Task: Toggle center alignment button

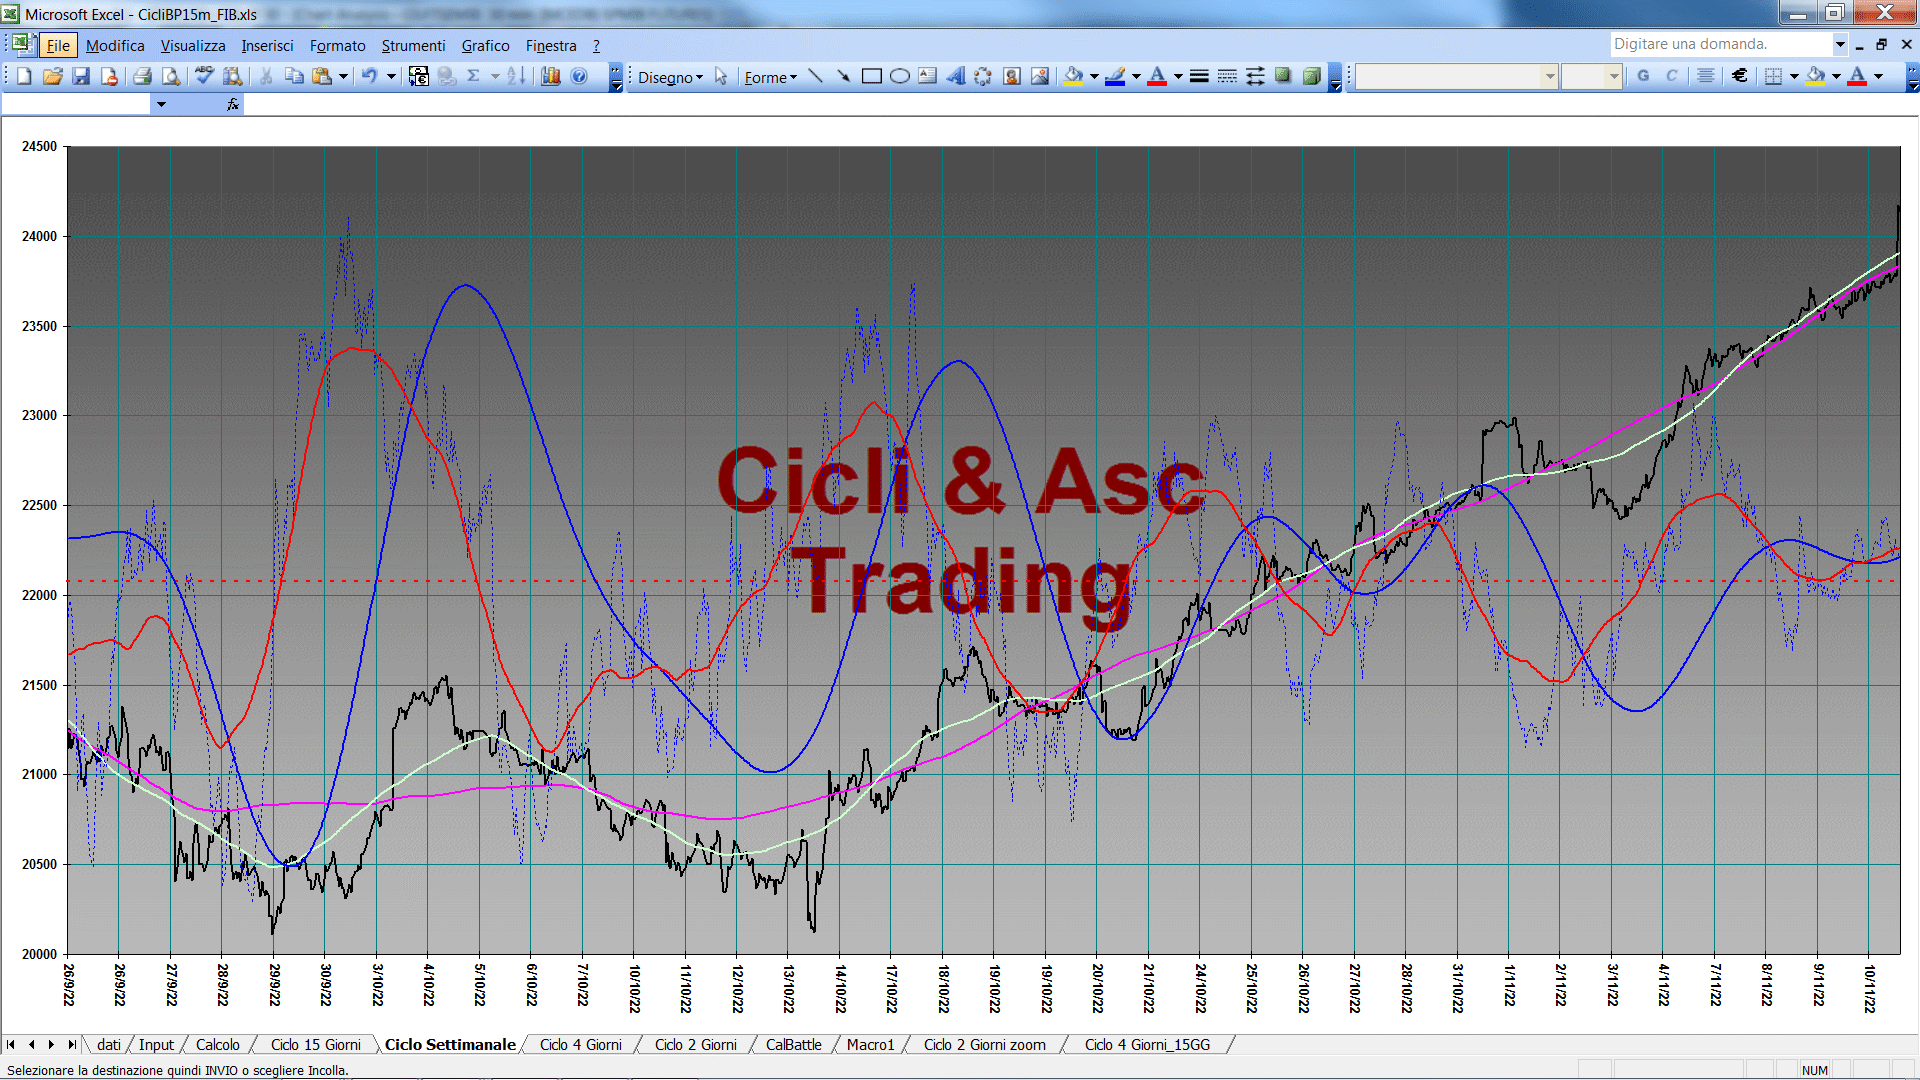Action: (1706, 76)
